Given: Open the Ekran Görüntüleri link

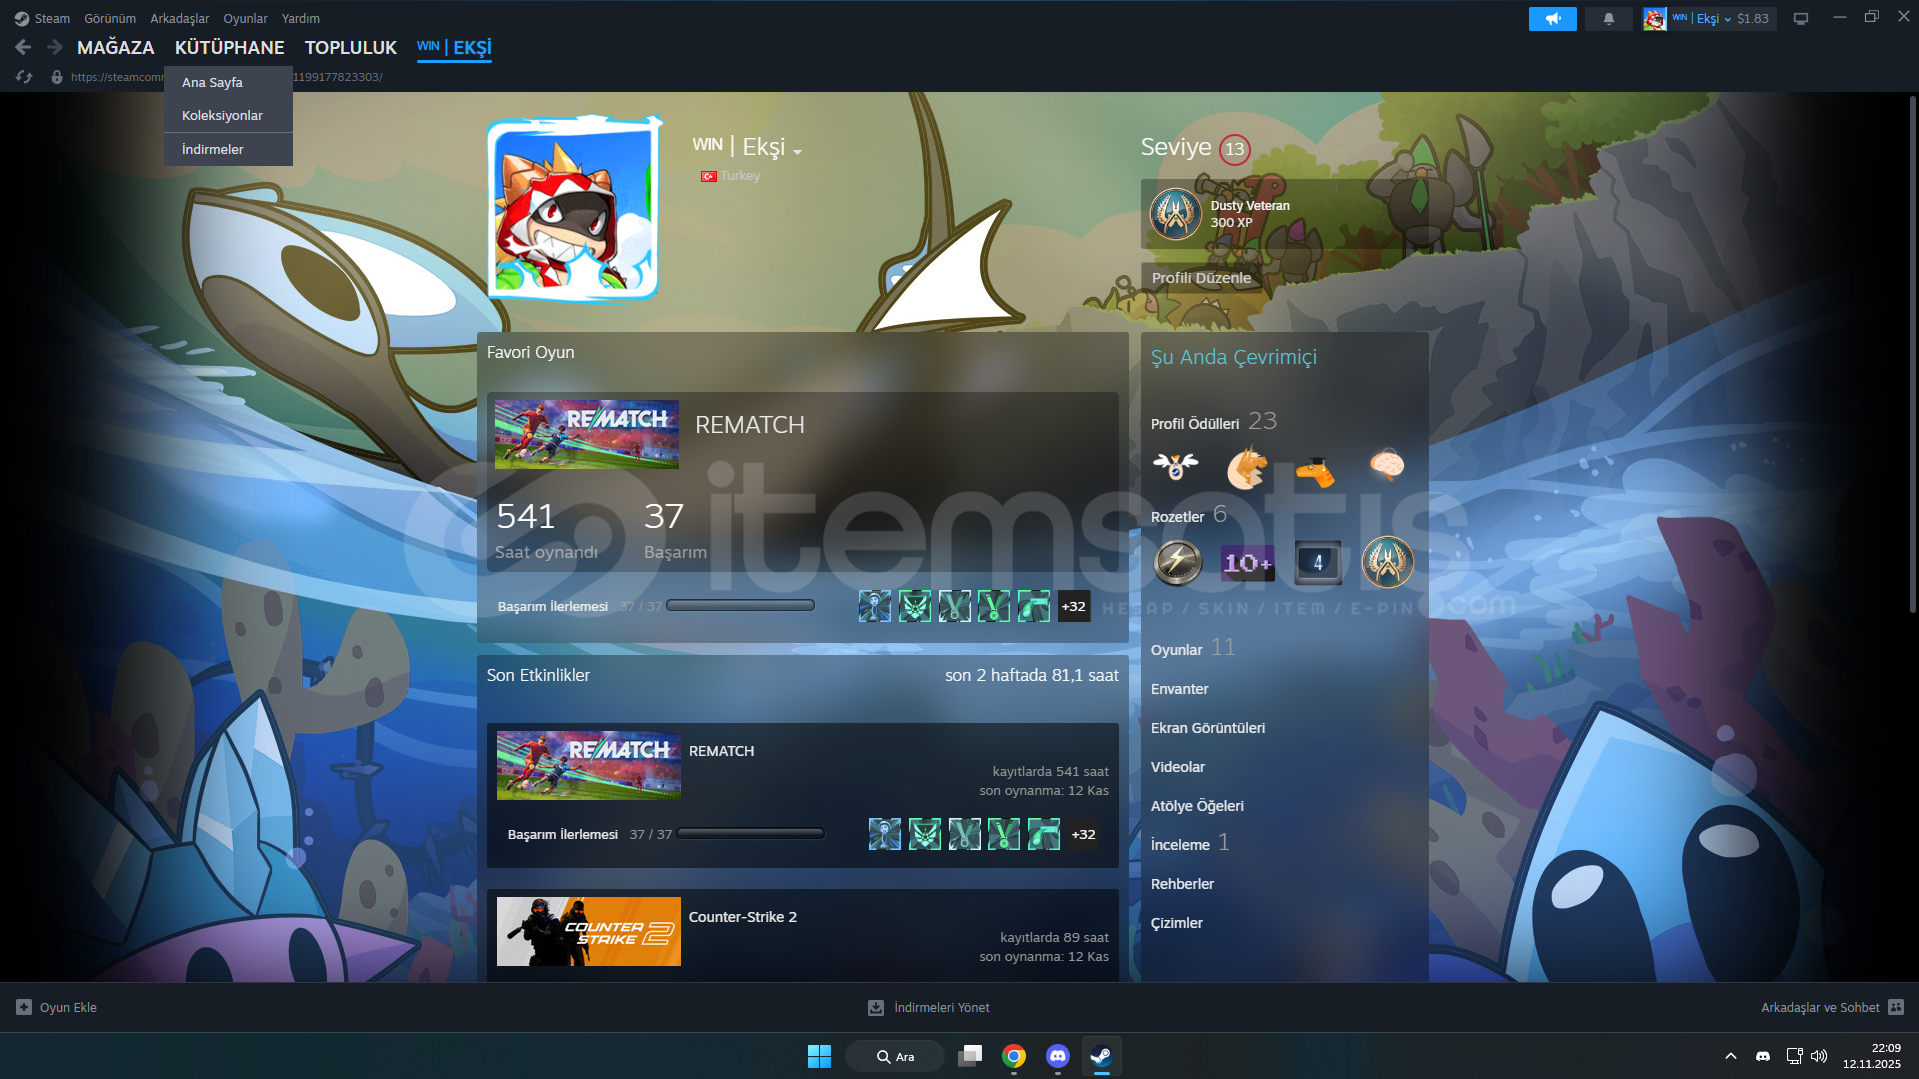Looking at the screenshot, I should point(1208,727).
